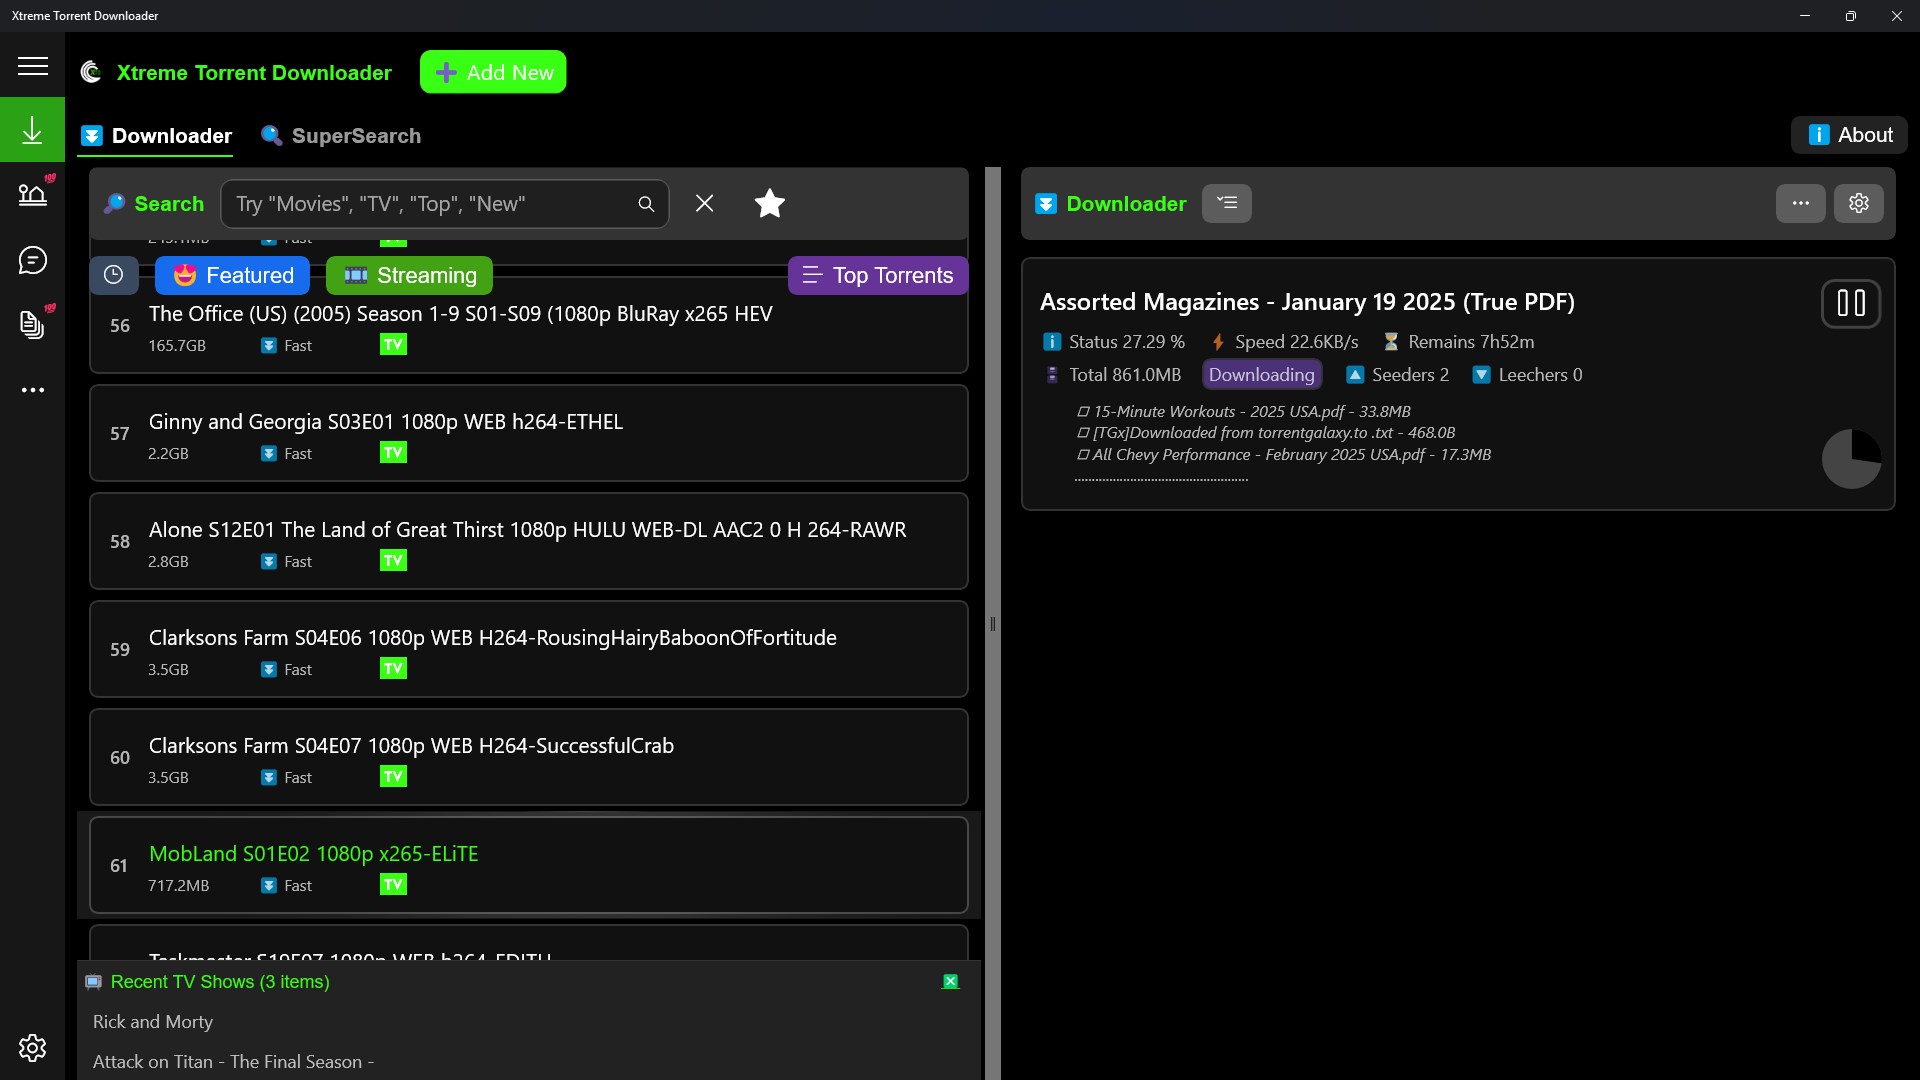Viewport: 1920px width, 1080px height.
Task: Close the Recent TV Shows panel
Action: (x=951, y=982)
